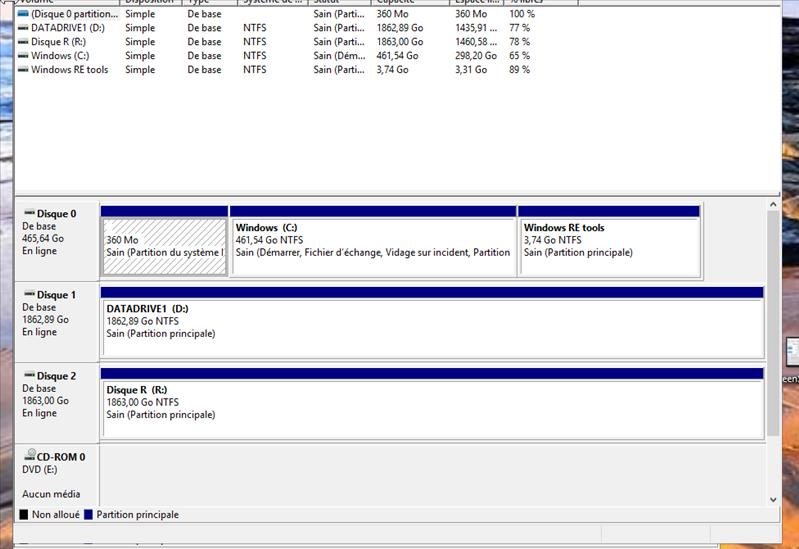Click the disk icon next to Disque 2 label
The width and height of the screenshot is (799, 549).
[x=30, y=375]
